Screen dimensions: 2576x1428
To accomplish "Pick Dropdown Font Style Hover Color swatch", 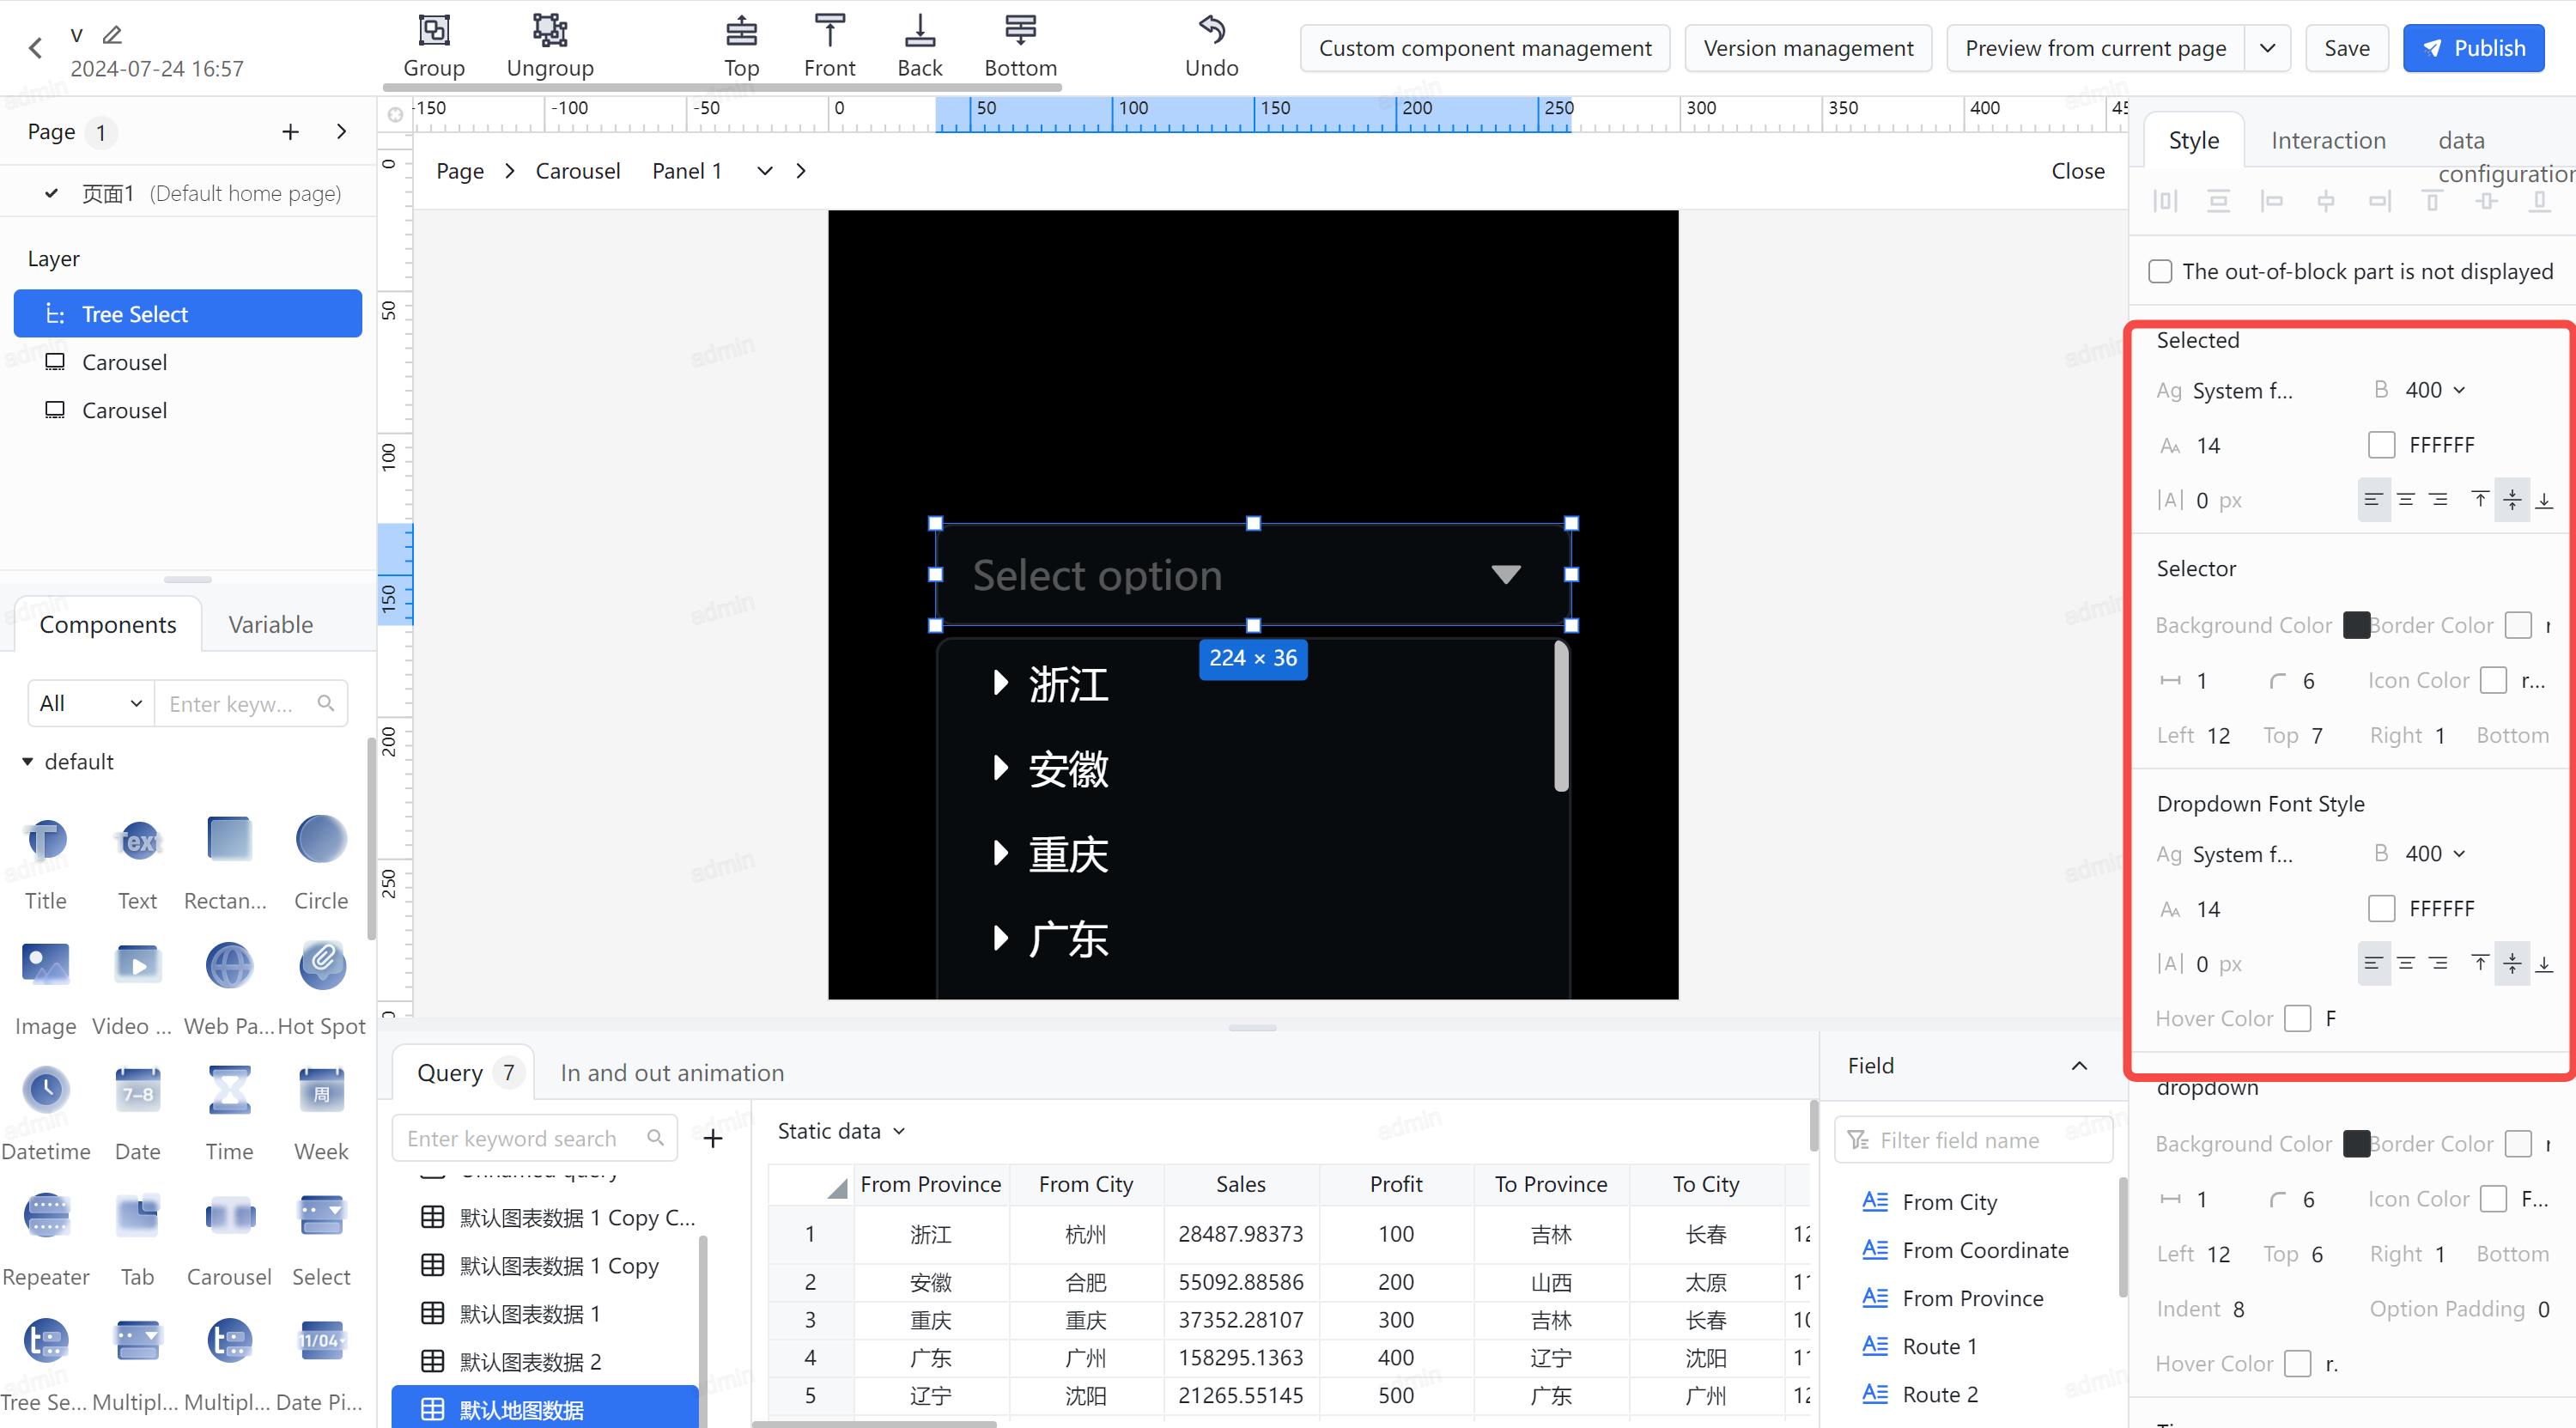I will point(2298,1019).
